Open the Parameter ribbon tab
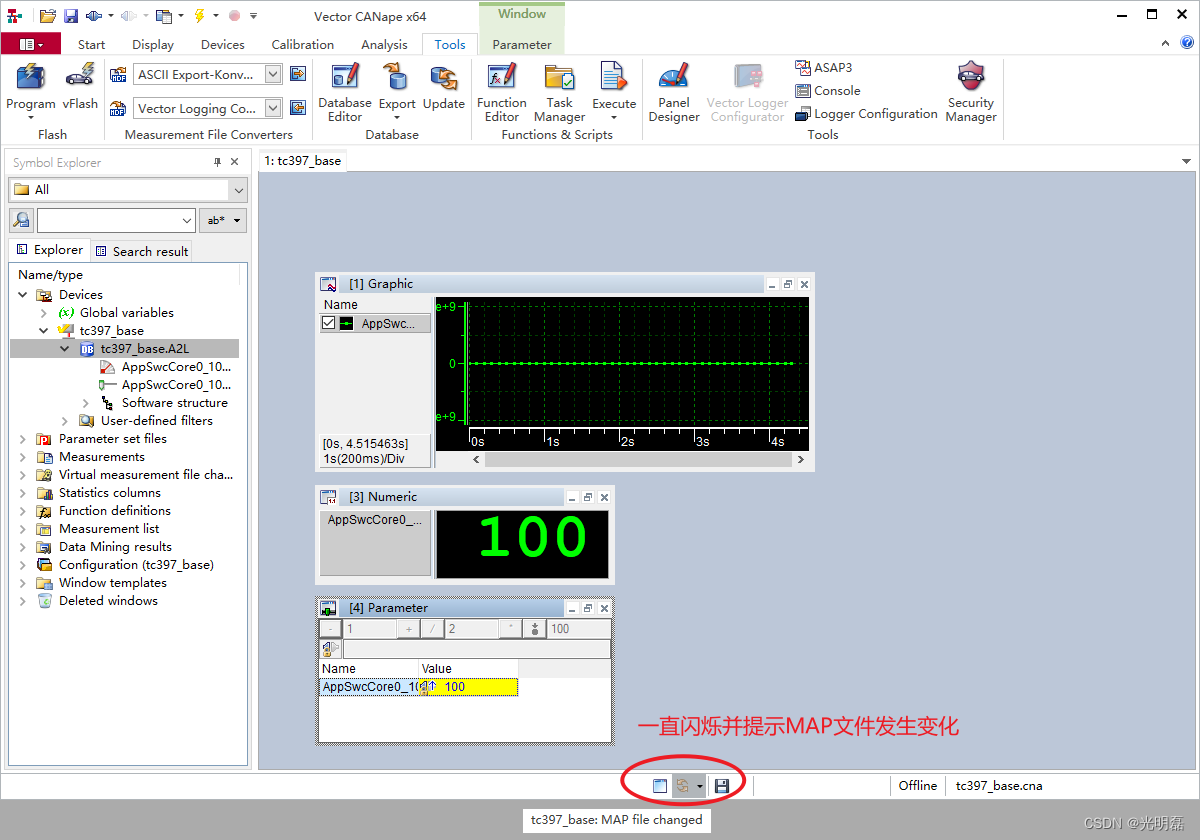The image size is (1200, 840). point(522,44)
